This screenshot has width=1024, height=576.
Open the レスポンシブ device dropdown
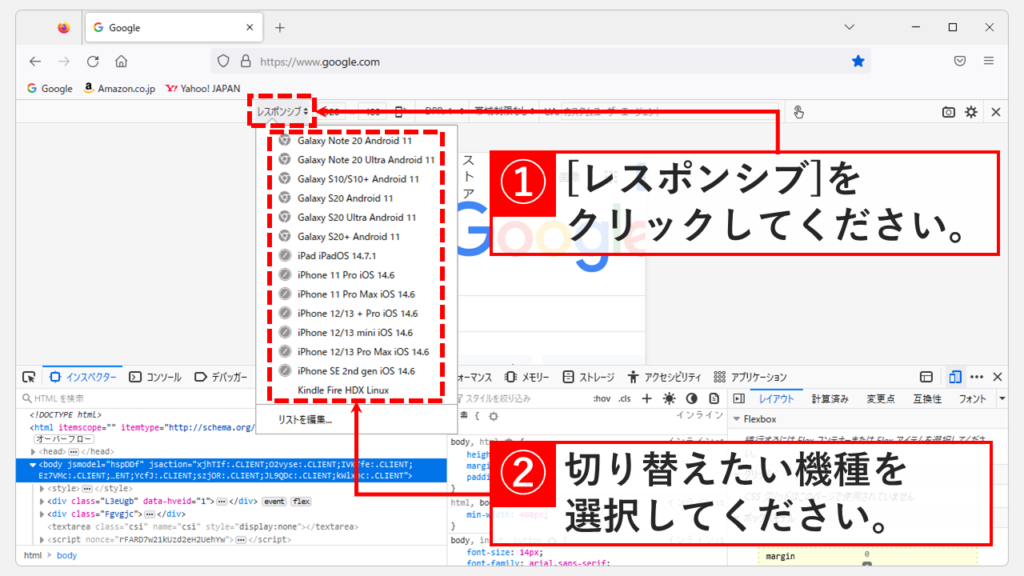point(282,112)
